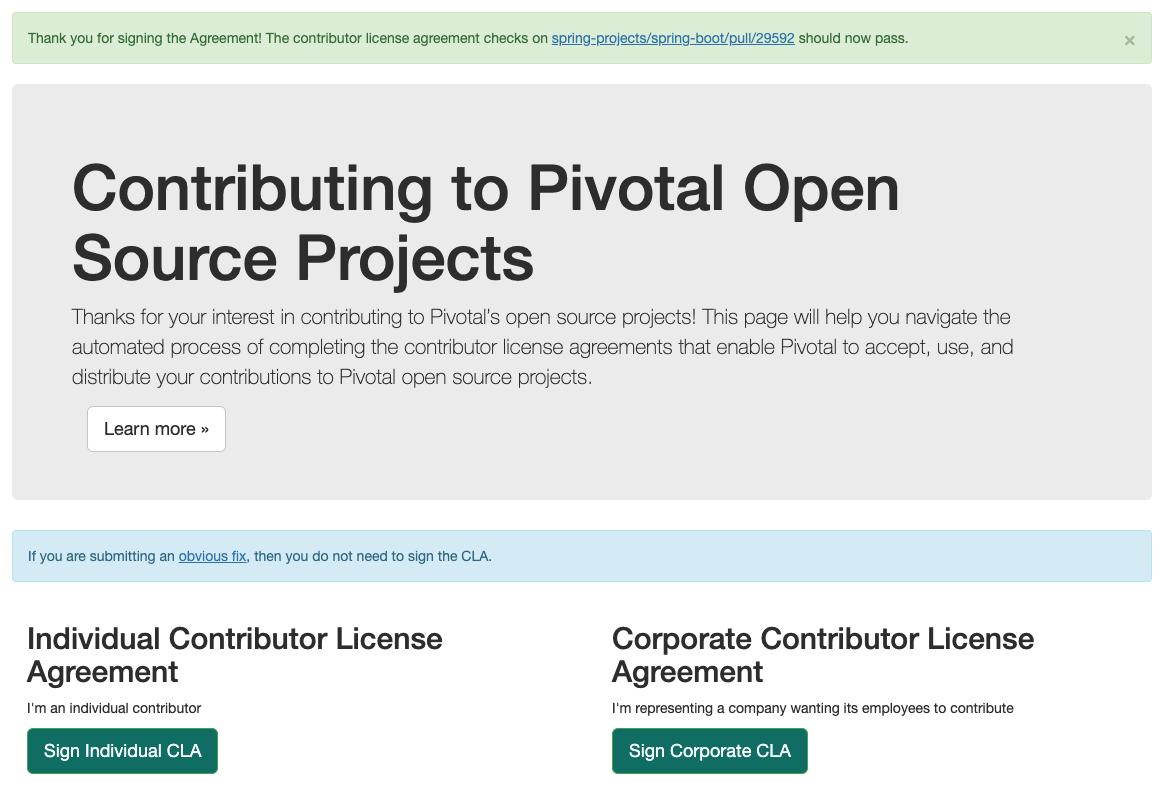1168x793 pixels.
Task: Click the text "then you do not need to sign the CLA"
Action: tap(371, 556)
